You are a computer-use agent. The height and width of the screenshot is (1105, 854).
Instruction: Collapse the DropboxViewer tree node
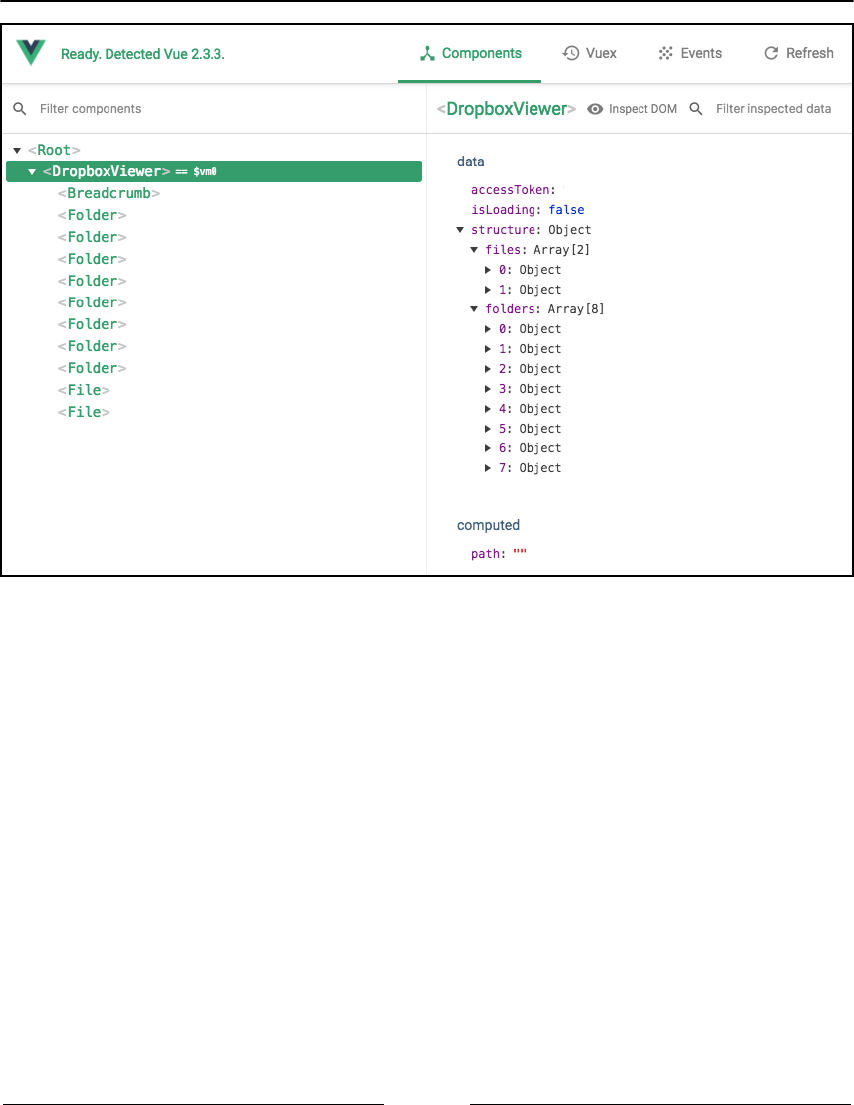32,171
